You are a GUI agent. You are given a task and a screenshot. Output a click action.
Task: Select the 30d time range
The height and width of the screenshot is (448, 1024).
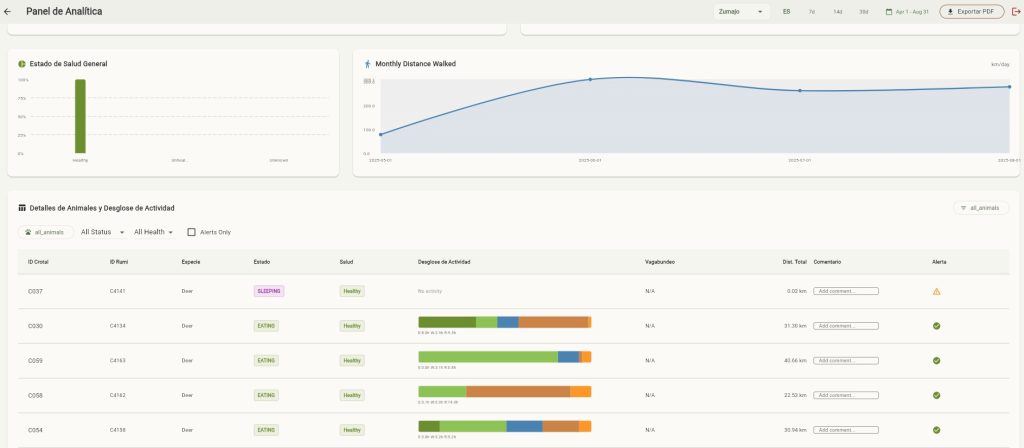click(863, 12)
